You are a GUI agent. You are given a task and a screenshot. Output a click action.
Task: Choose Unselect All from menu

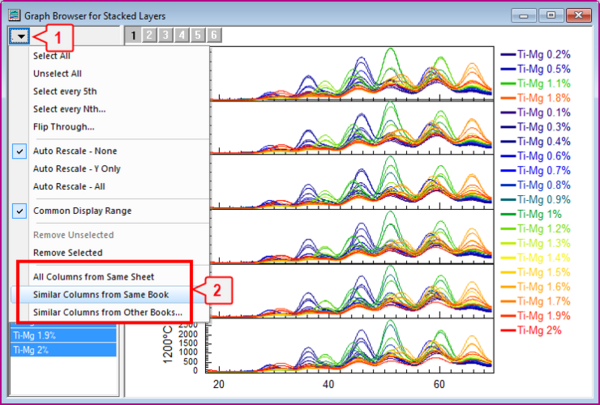pyautogui.click(x=57, y=73)
